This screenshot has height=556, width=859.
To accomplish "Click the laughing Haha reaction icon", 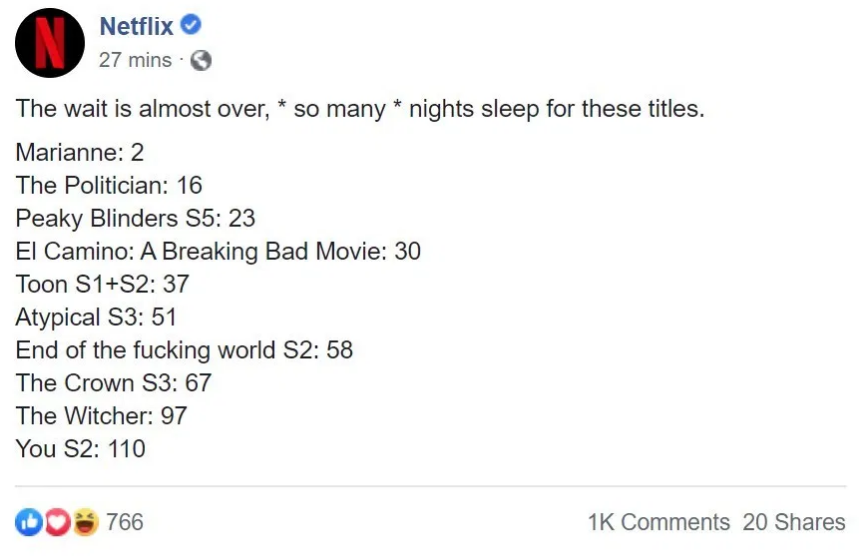I will pyautogui.click(x=86, y=522).
